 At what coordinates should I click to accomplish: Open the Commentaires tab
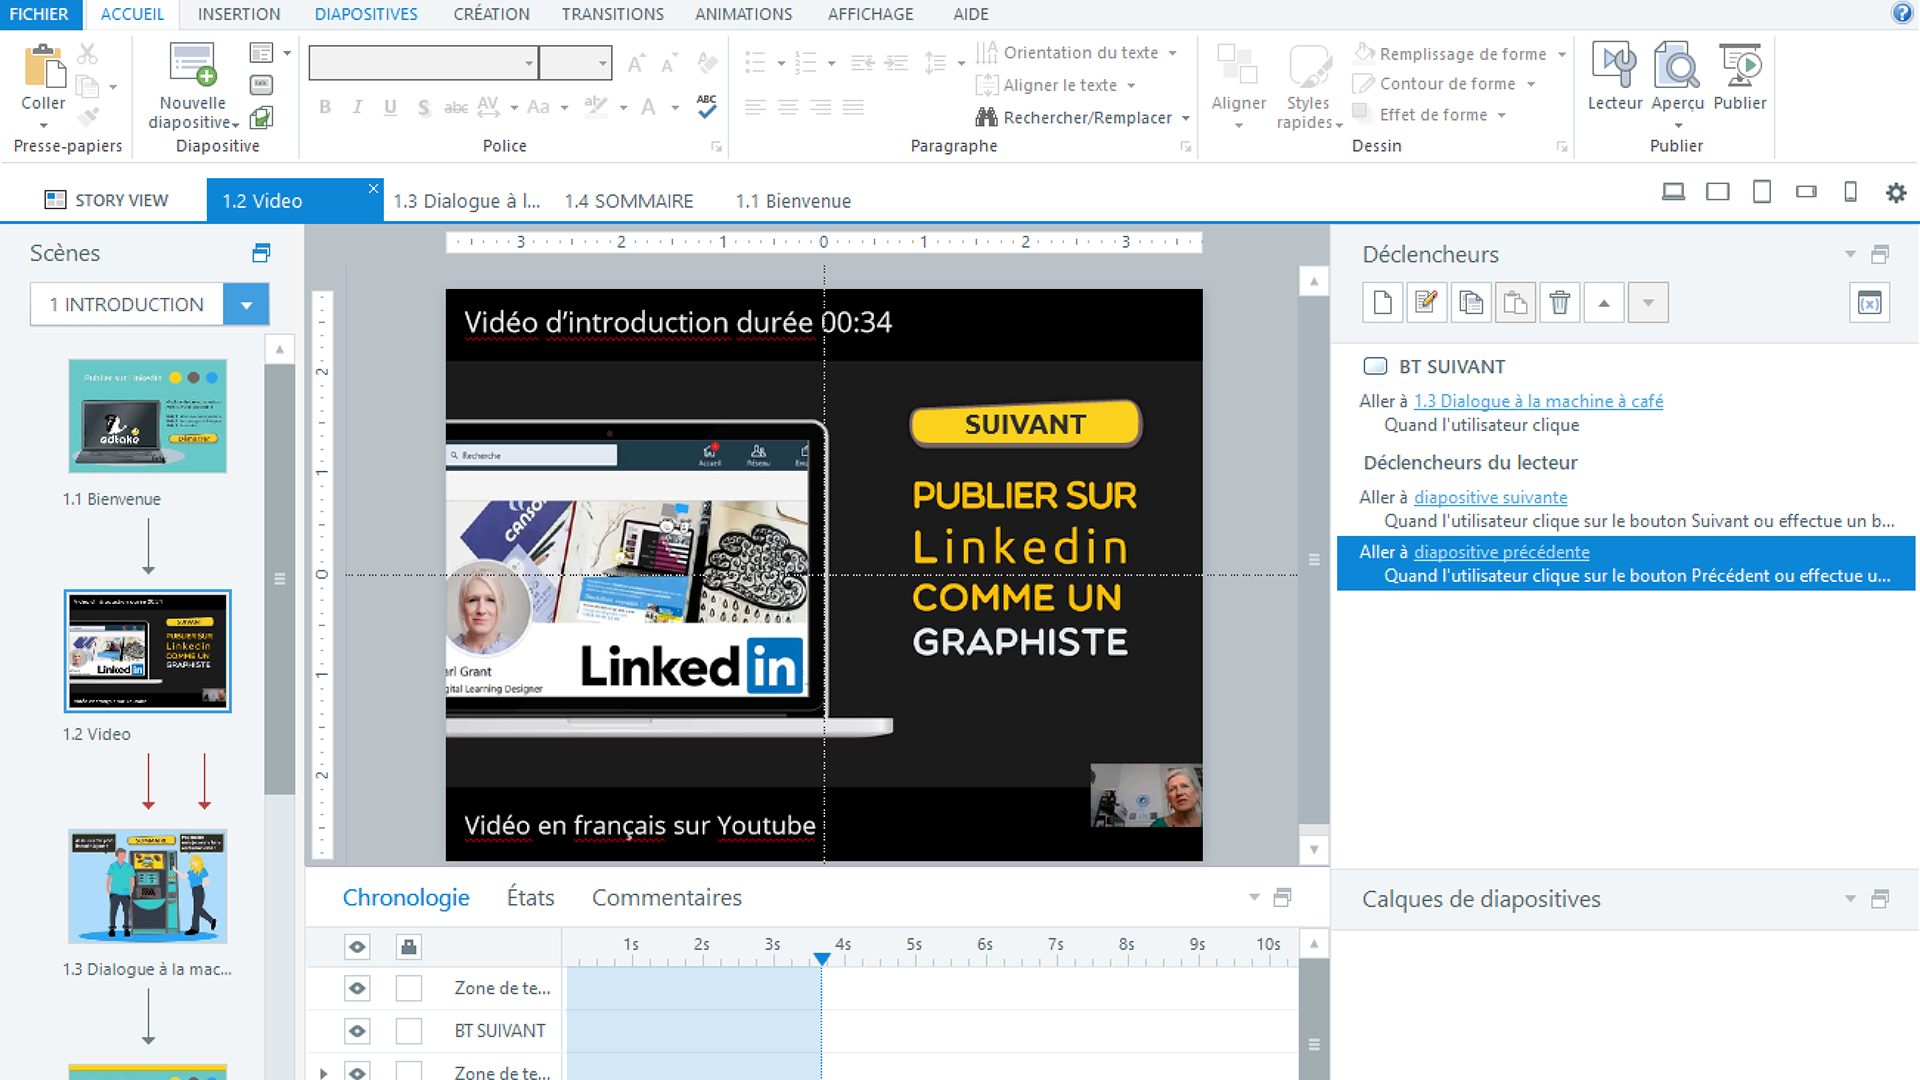tap(666, 897)
